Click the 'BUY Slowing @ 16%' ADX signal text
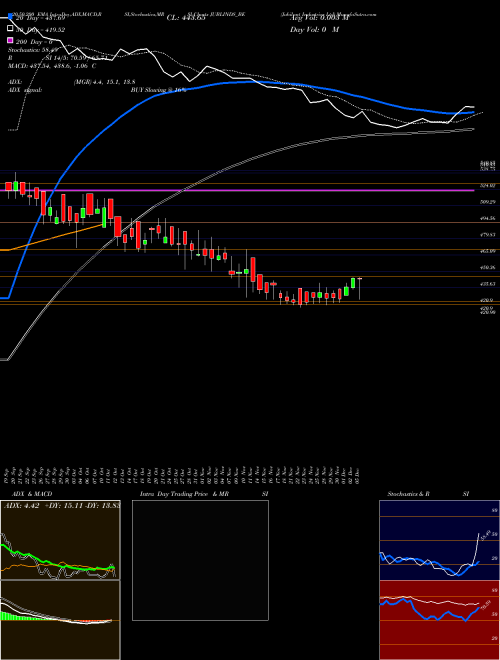This screenshot has height=660, width=500. tap(158, 90)
